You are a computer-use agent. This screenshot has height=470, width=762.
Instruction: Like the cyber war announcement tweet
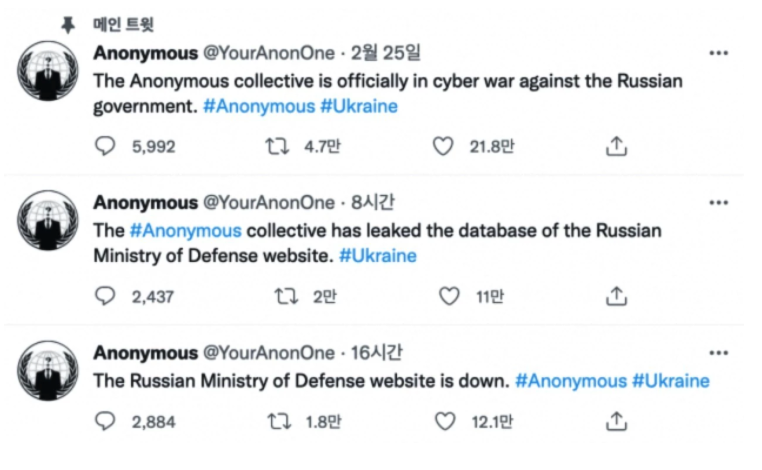tap(443, 146)
